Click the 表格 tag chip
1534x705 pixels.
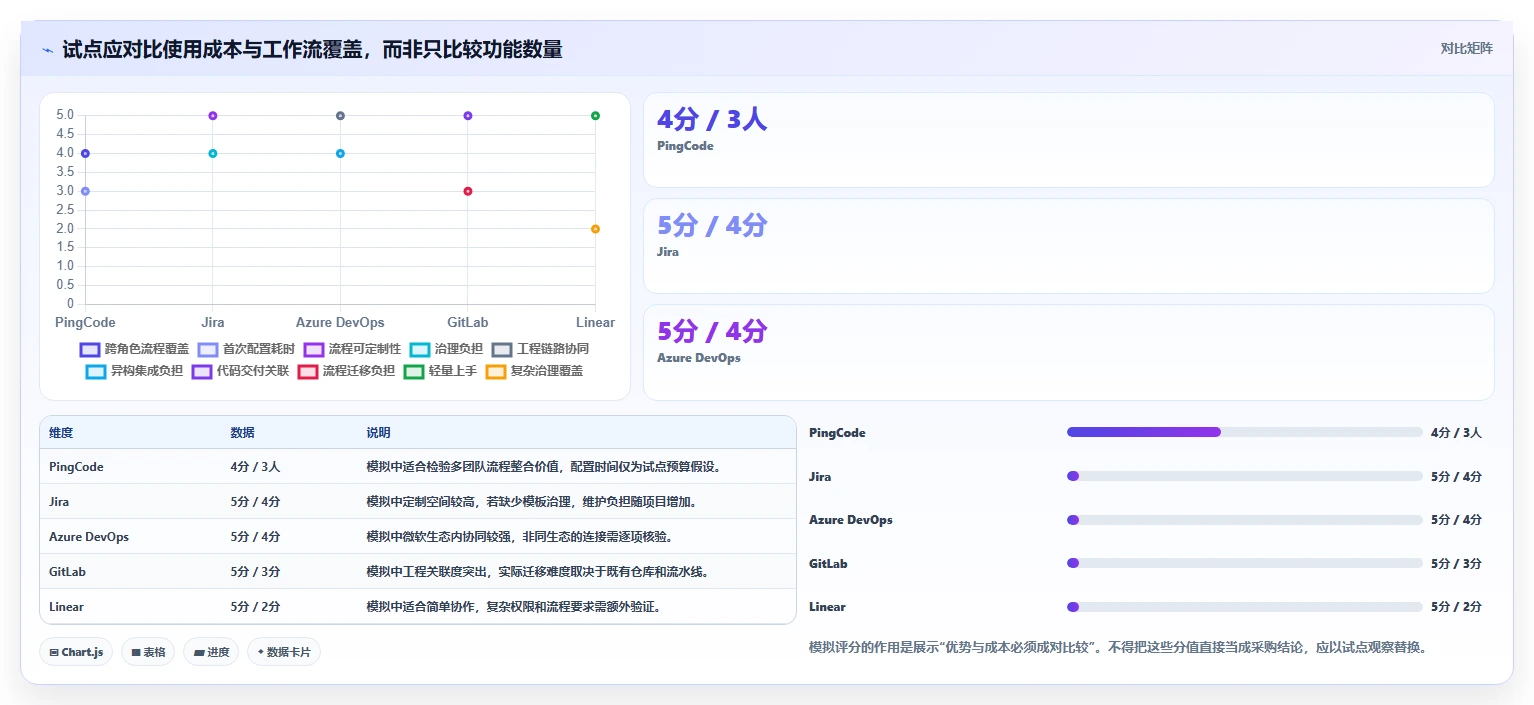[148, 652]
